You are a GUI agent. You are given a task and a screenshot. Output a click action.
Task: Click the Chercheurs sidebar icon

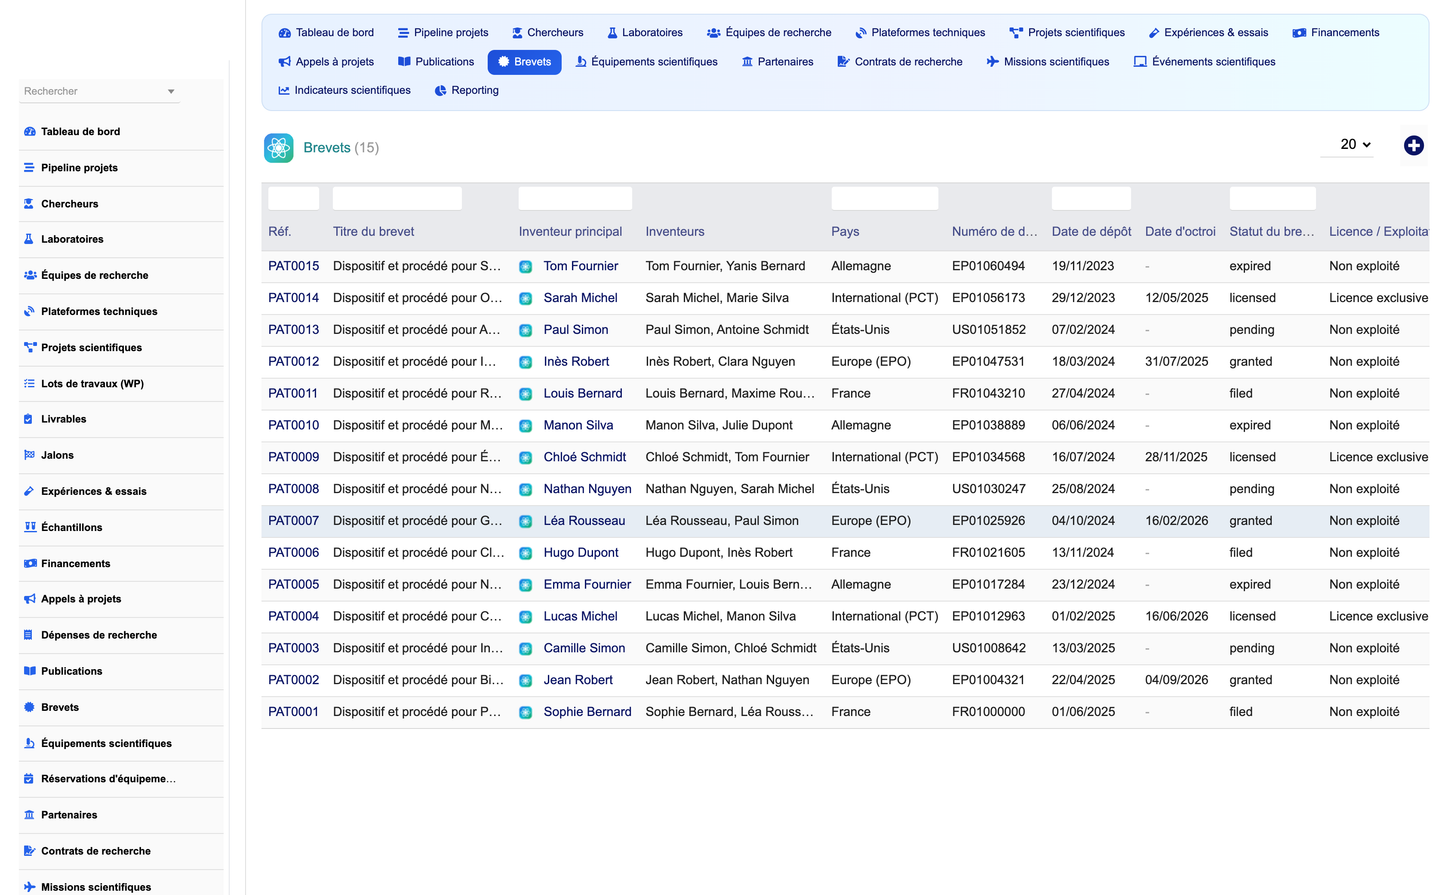click(x=30, y=203)
